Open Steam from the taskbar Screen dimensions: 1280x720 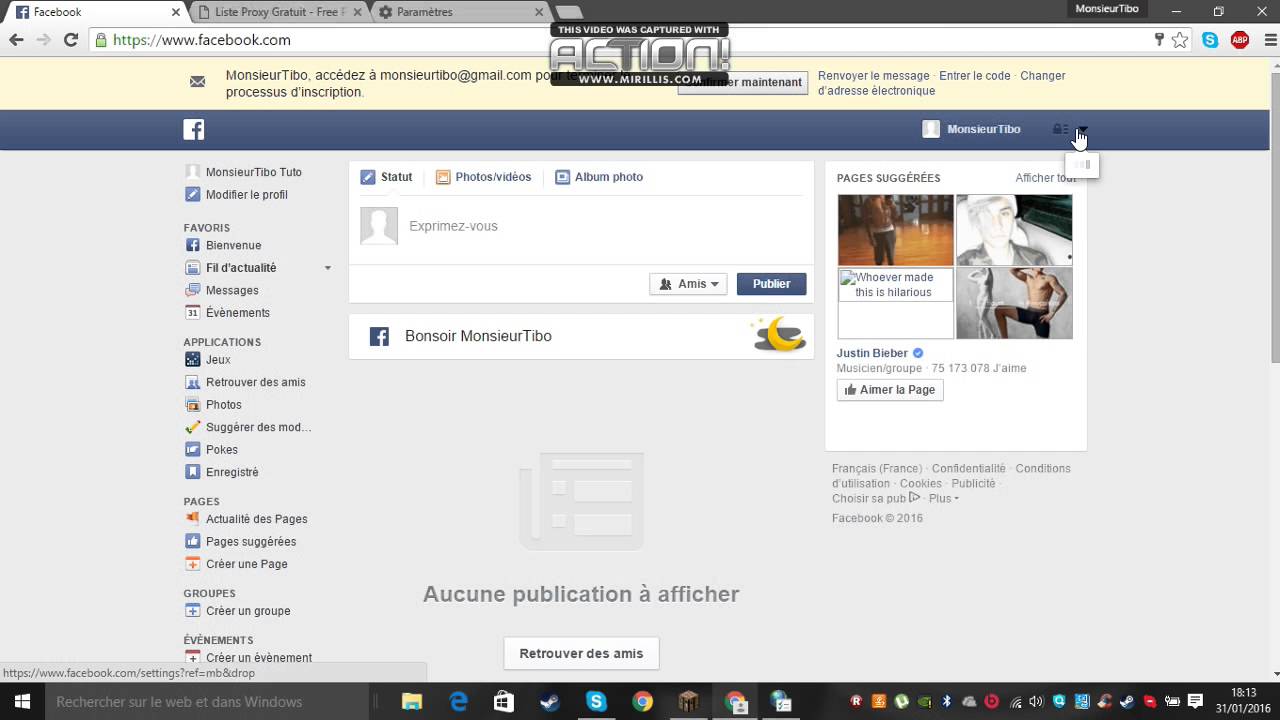pos(549,702)
